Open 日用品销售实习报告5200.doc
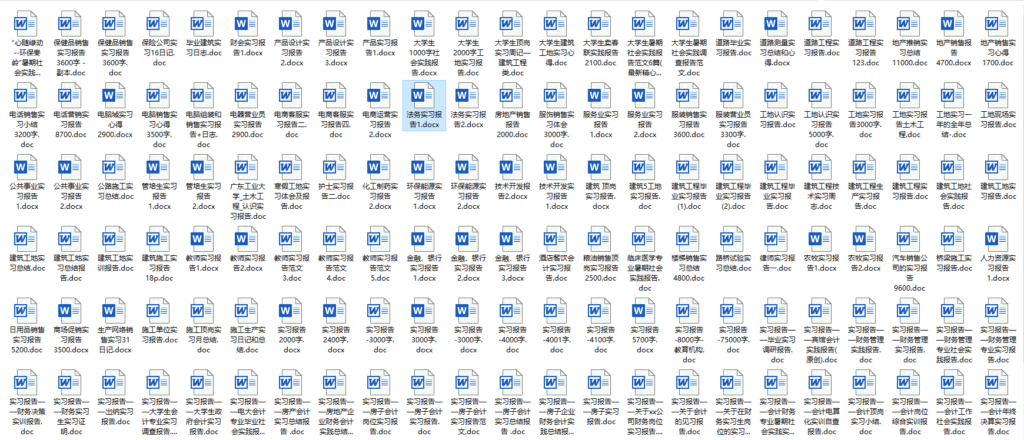Image resolution: width=1024 pixels, height=440 pixels. pos(22,311)
